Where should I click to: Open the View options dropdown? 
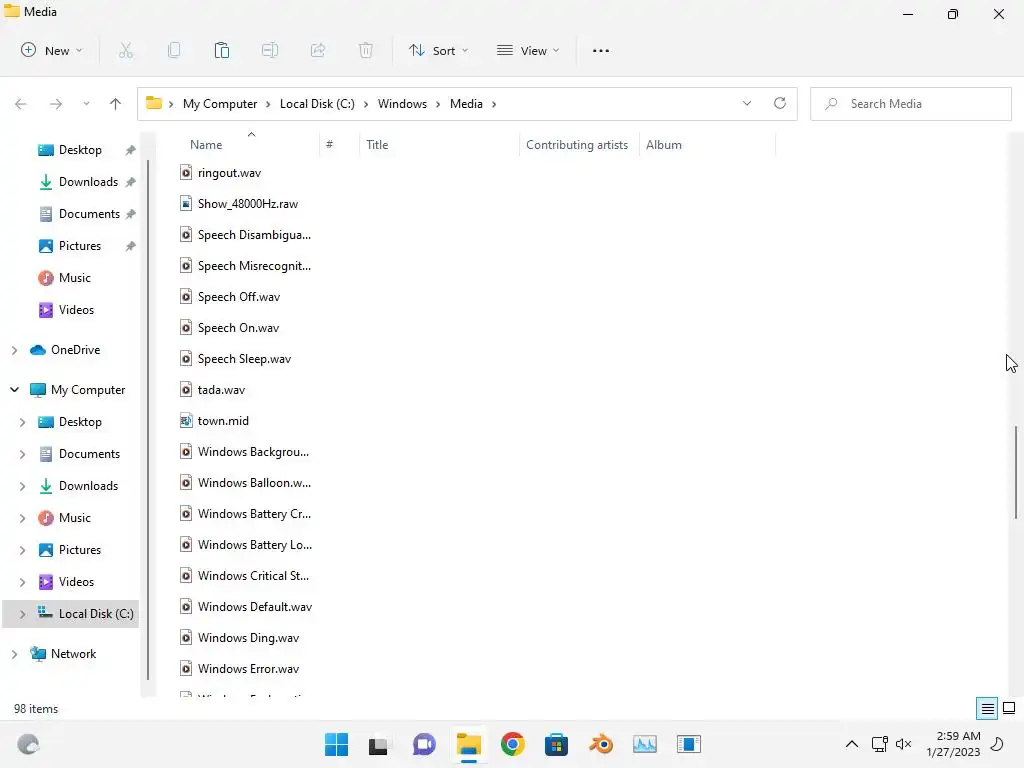528,50
